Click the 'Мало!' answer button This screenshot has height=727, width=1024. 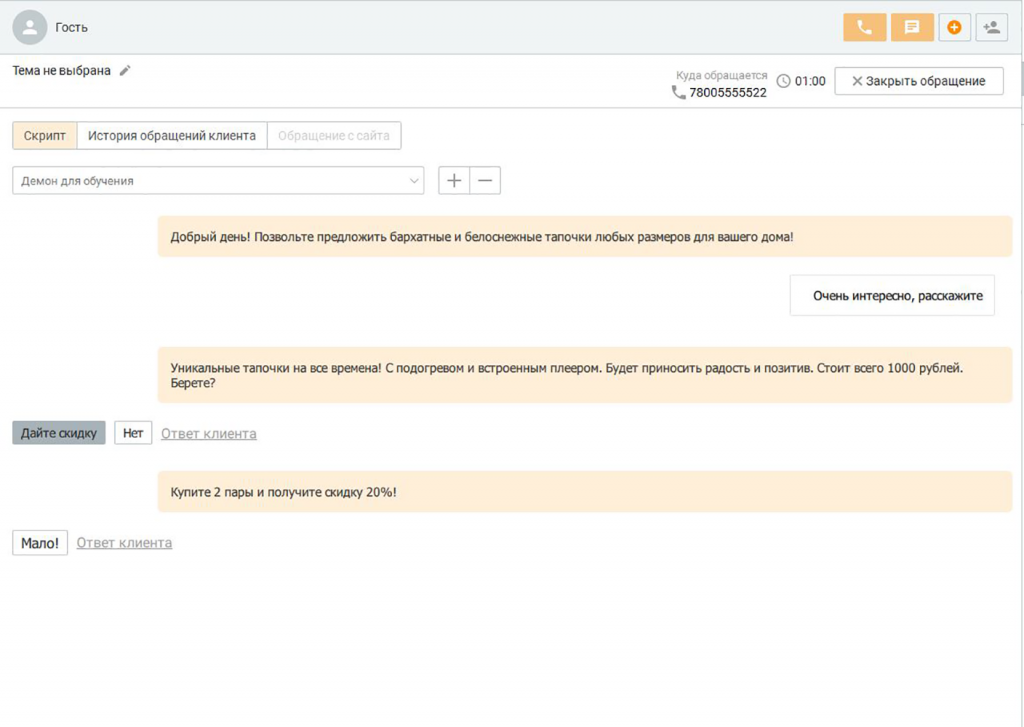[x=40, y=543]
